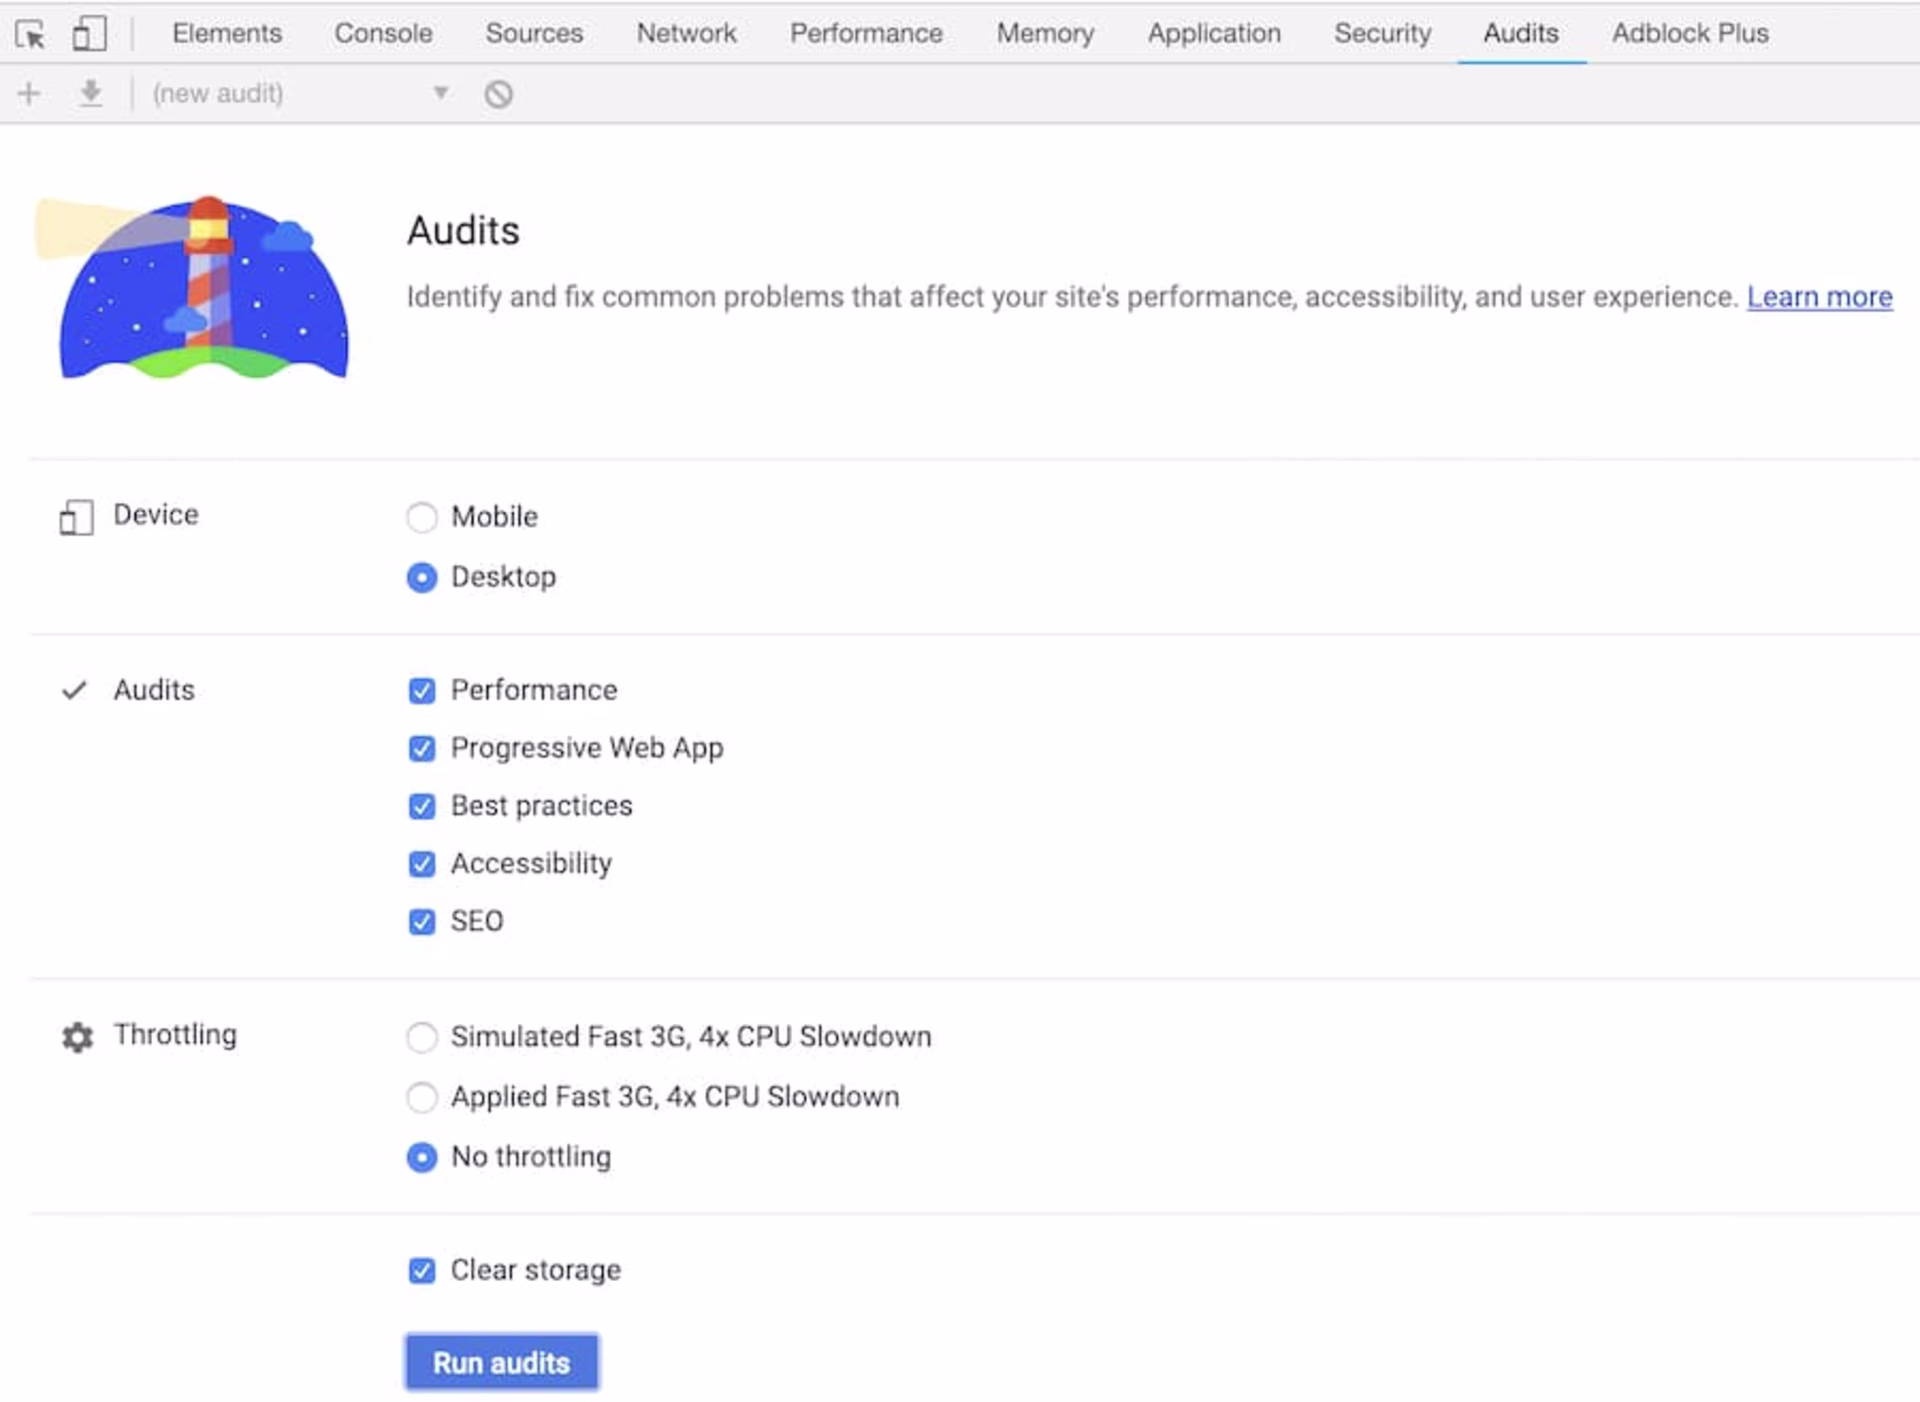Disable the Clear storage checkbox
The image size is (1920, 1402).
[x=422, y=1270]
